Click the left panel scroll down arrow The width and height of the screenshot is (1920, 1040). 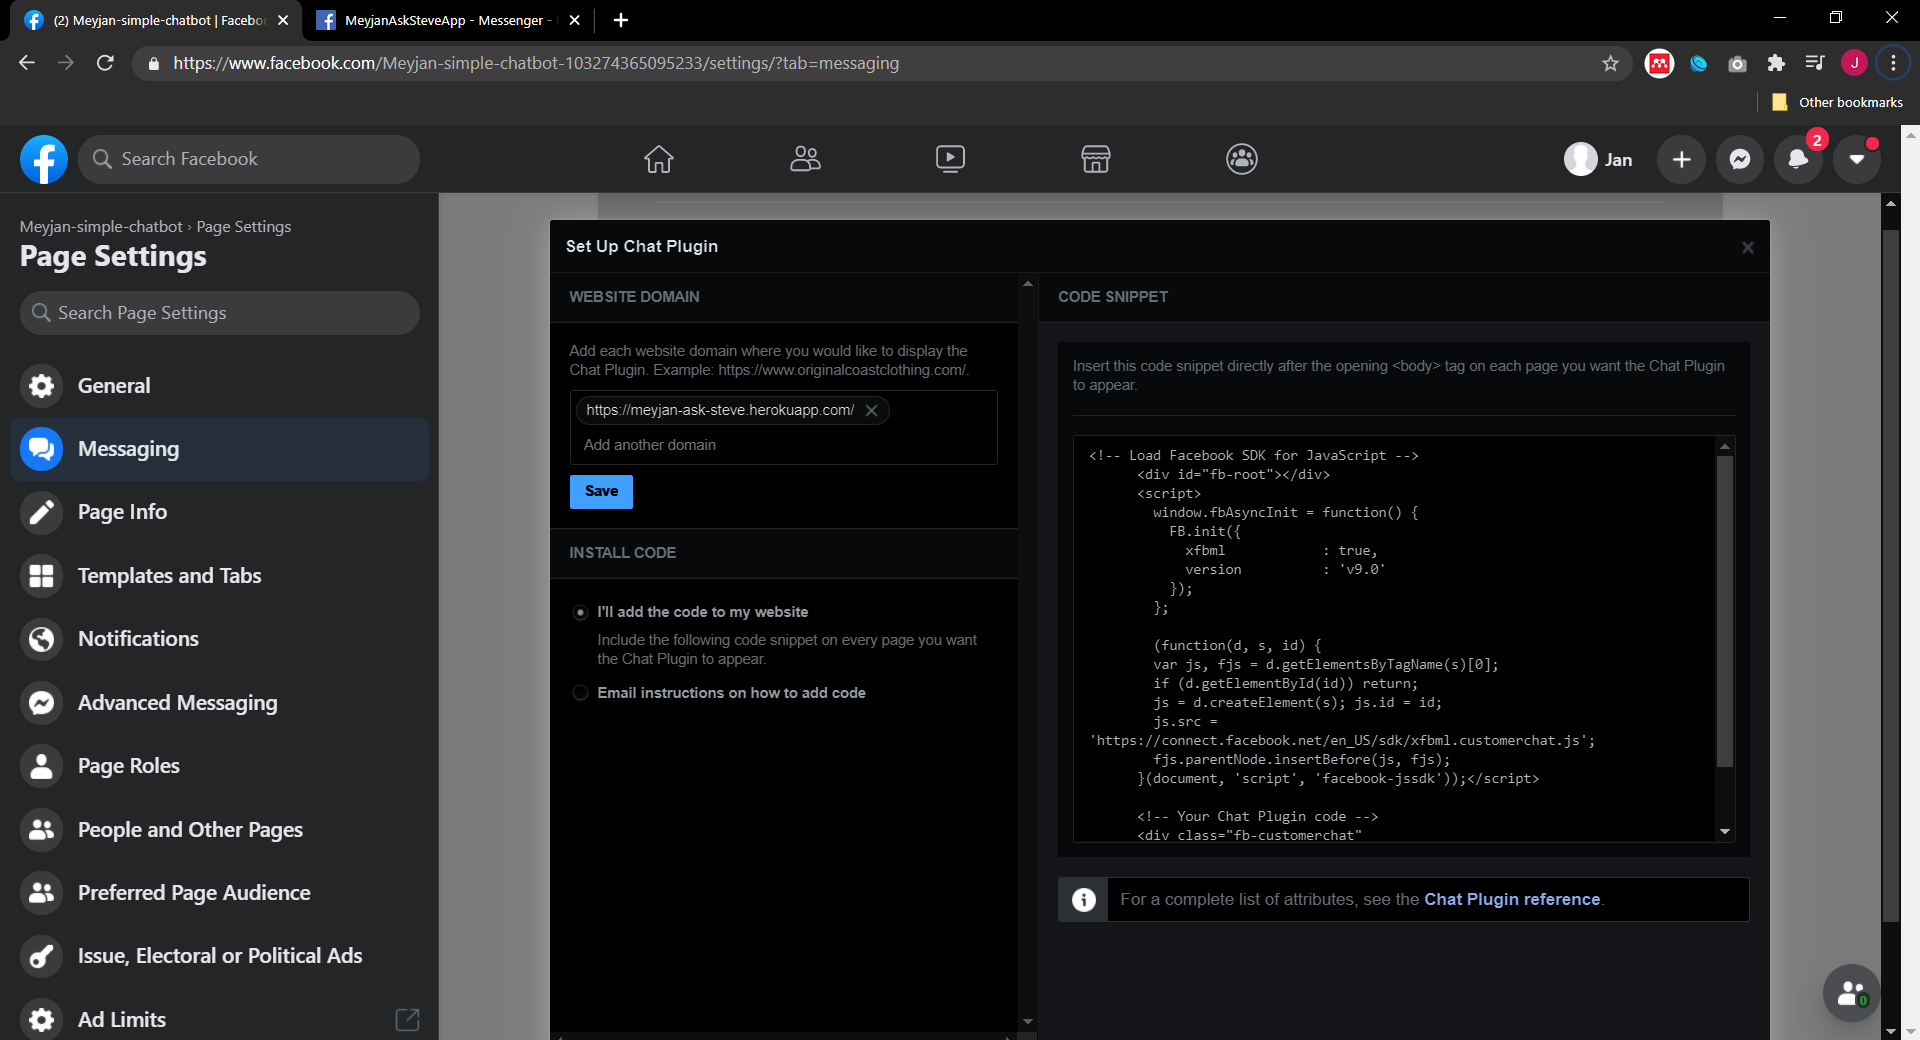coord(1027,1021)
